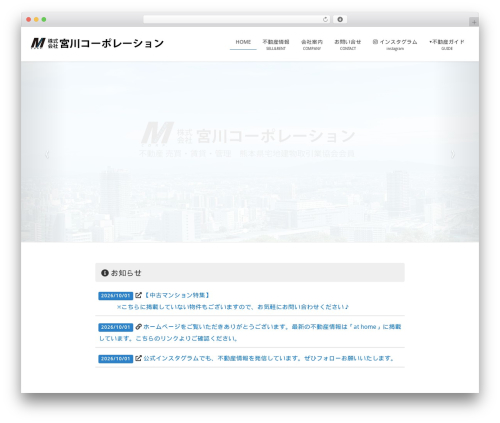
Task: Click the yellow minimize window button
Action: (36, 19)
